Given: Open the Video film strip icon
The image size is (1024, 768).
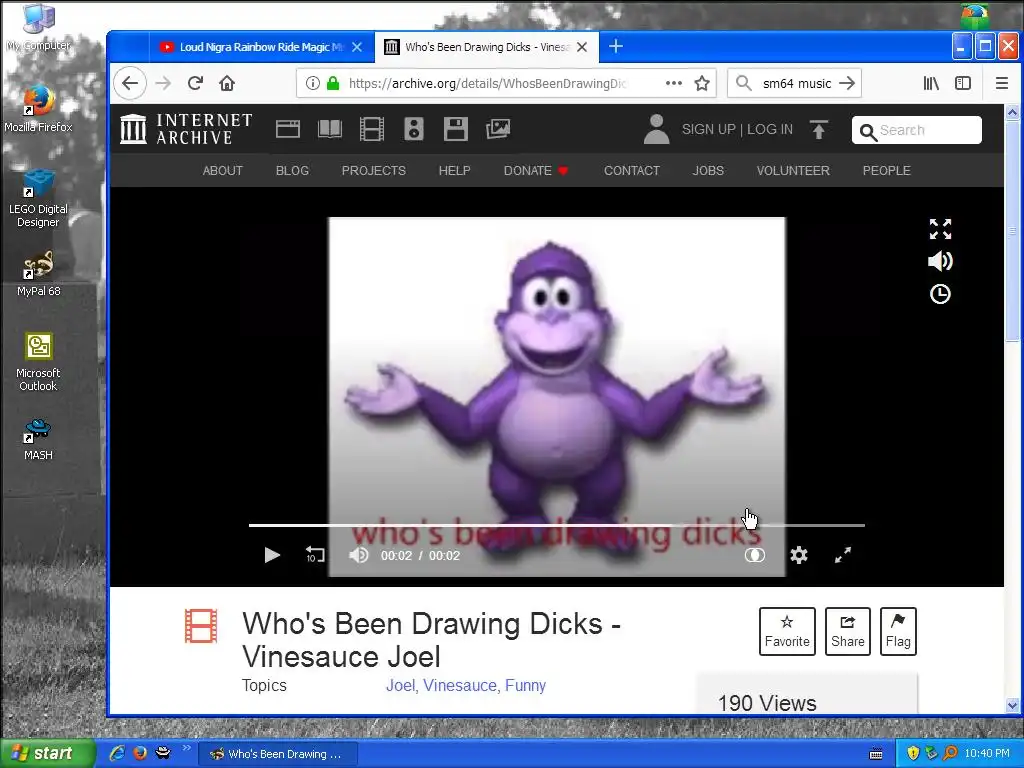Looking at the screenshot, I should pos(372,129).
